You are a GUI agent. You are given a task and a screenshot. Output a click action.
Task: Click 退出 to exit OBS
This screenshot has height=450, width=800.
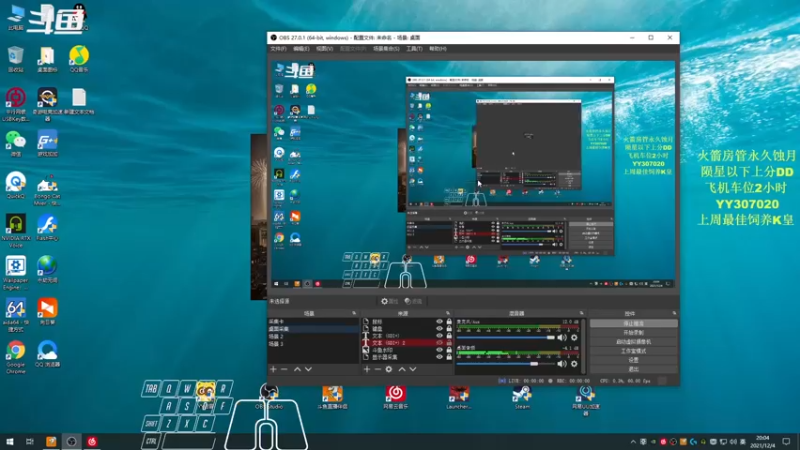click(x=634, y=369)
